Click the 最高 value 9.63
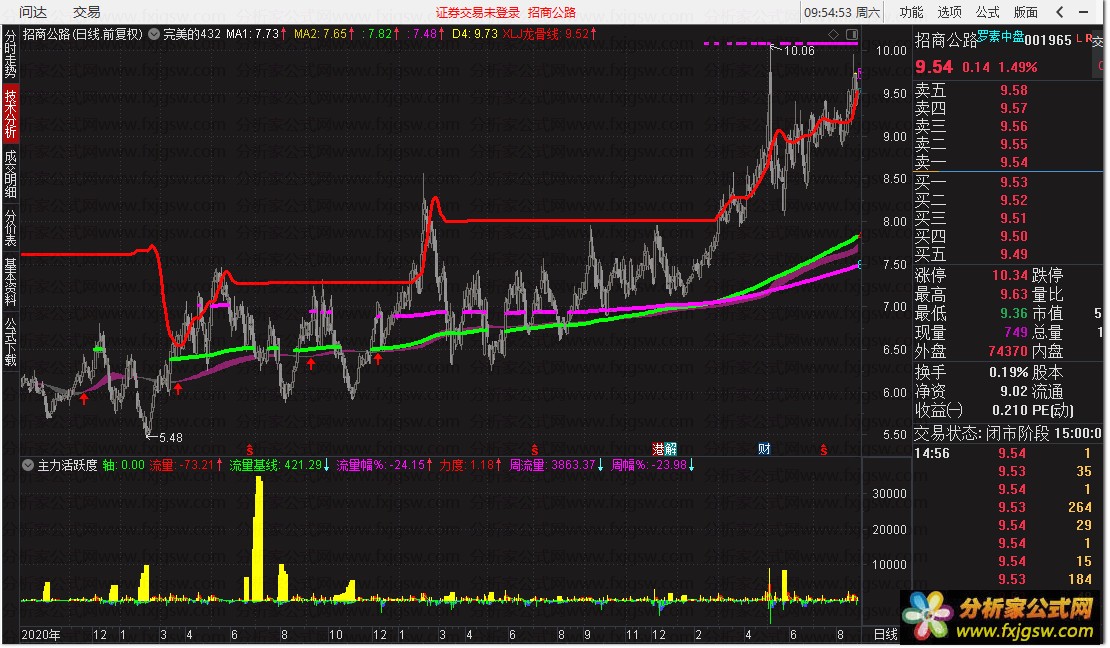This screenshot has height=648, width=1110. click(1014, 294)
